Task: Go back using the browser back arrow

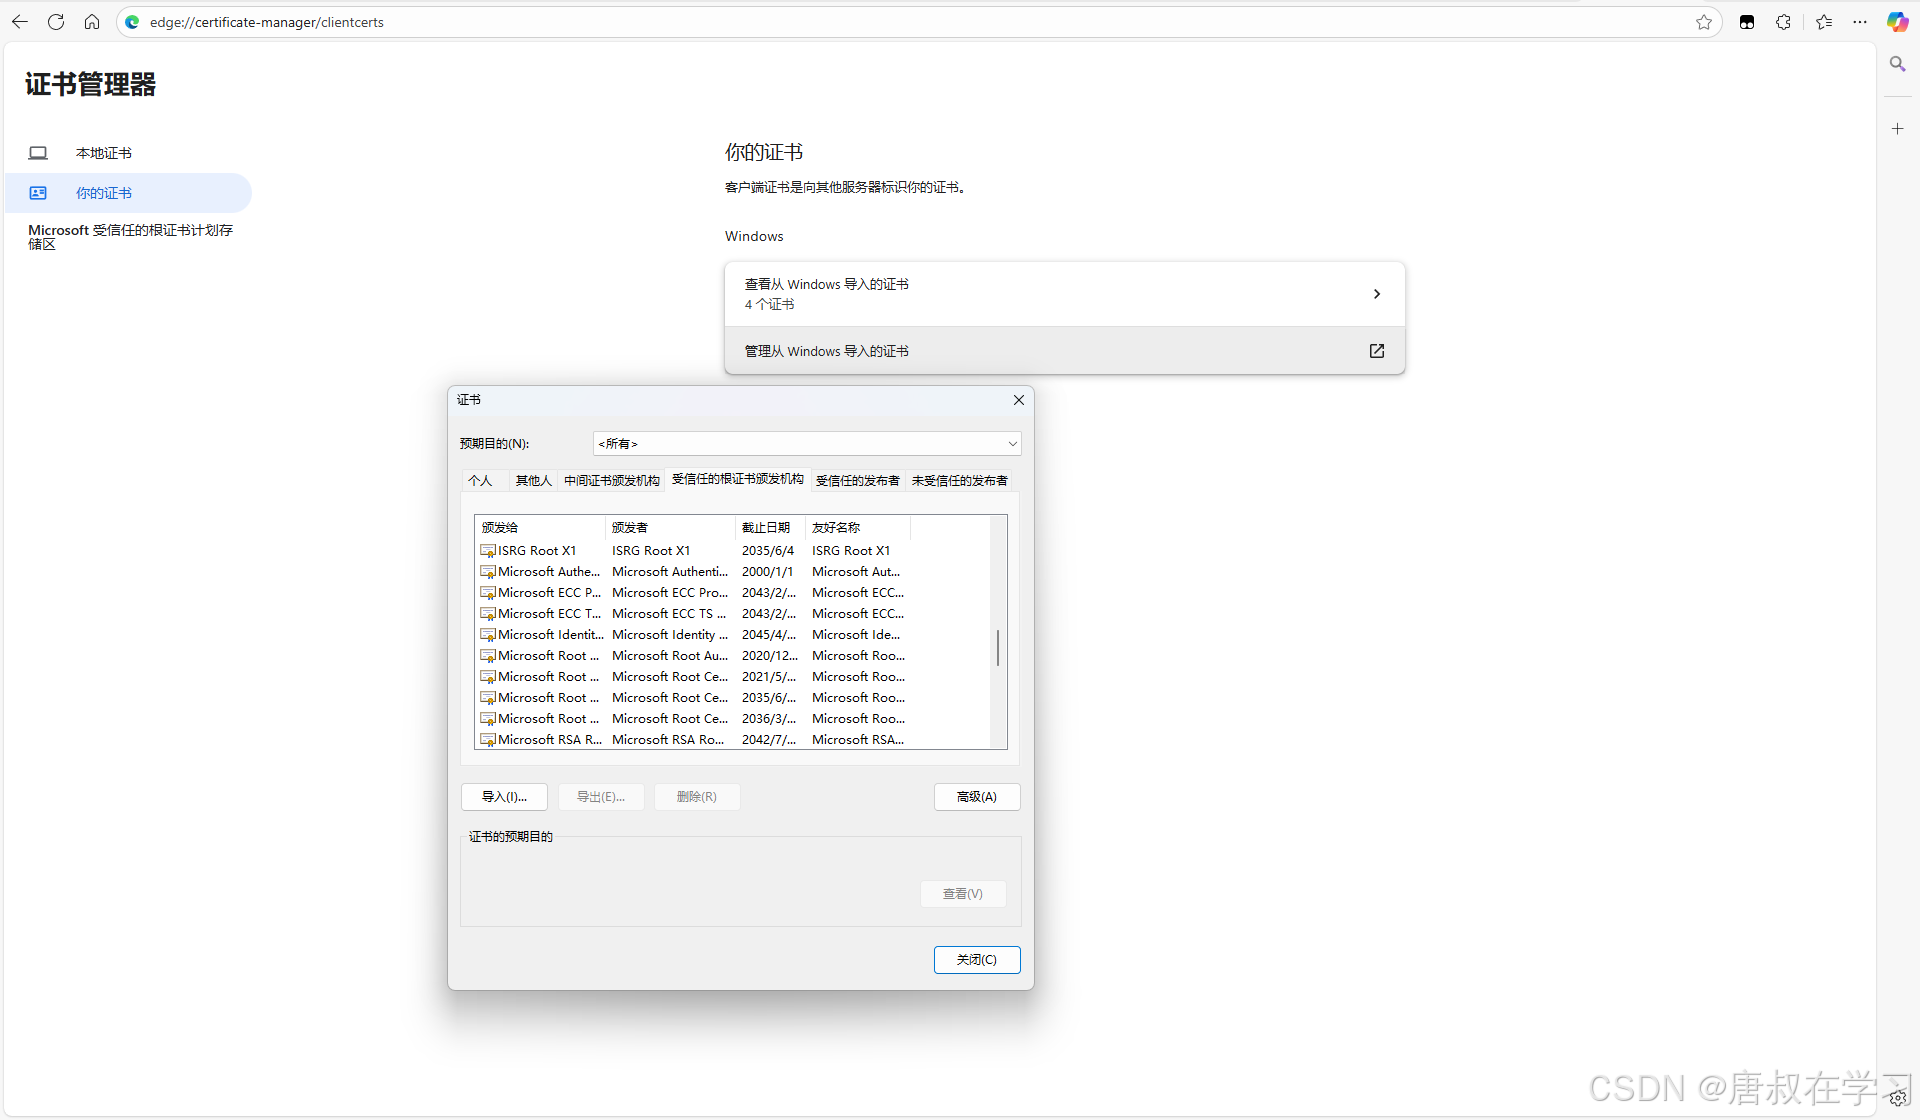Action: (20, 22)
